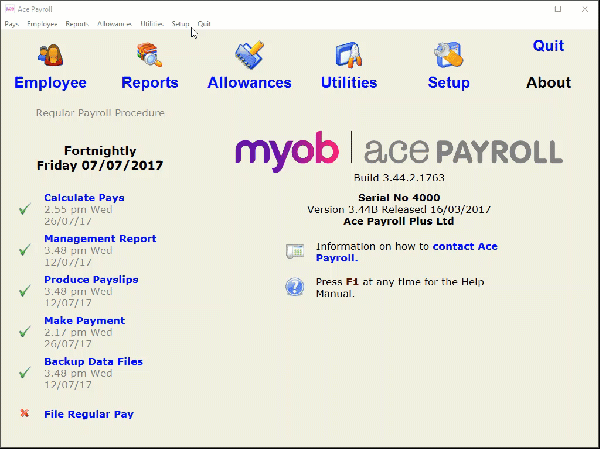Click the Ace Payroll title bar app icon
Viewport: 600px width, 449px height.
click(10, 9)
